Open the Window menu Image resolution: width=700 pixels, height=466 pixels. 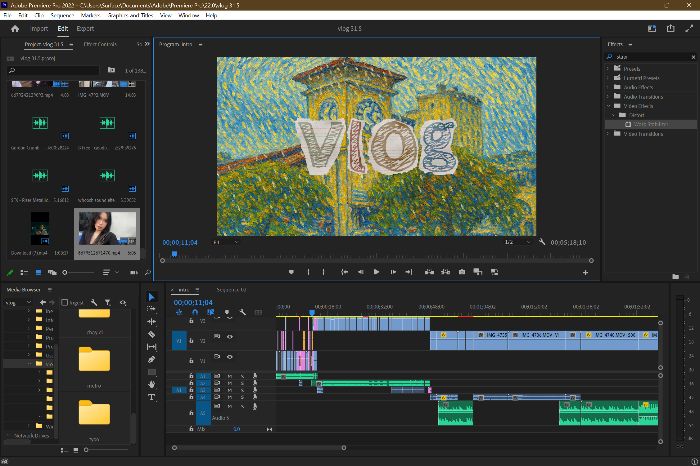[188, 15]
